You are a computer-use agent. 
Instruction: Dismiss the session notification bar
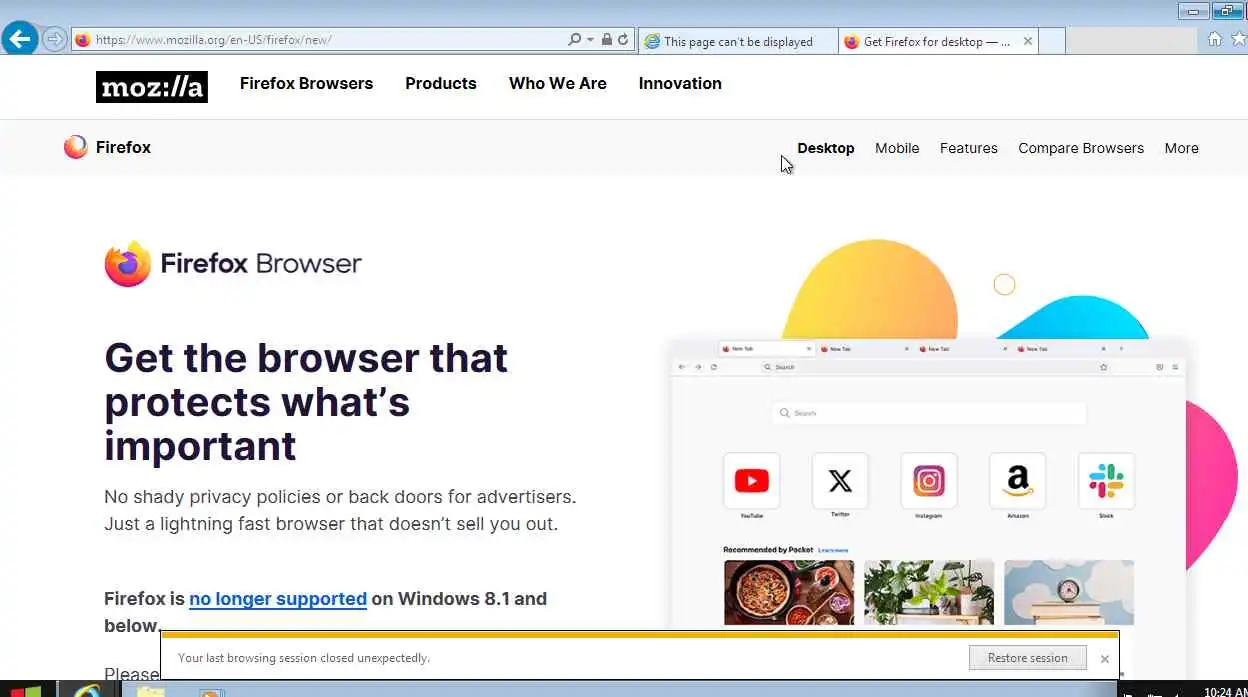tap(1104, 659)
